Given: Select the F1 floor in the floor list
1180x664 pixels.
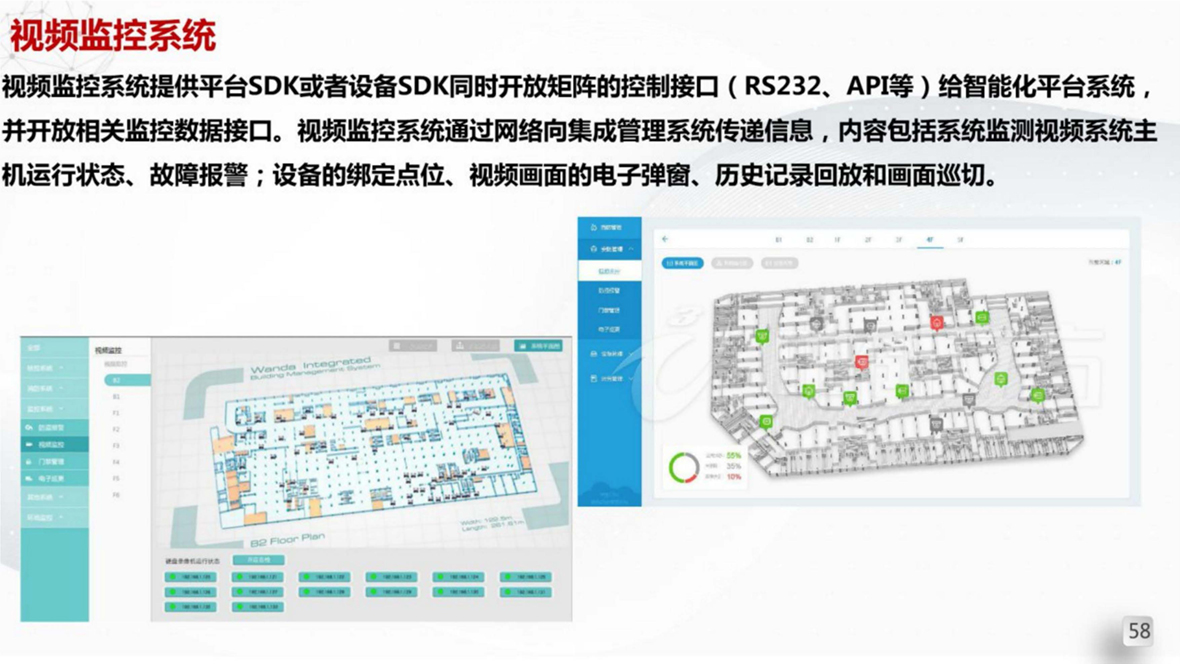Looking at the screenshot, I should tap(117, 413).
